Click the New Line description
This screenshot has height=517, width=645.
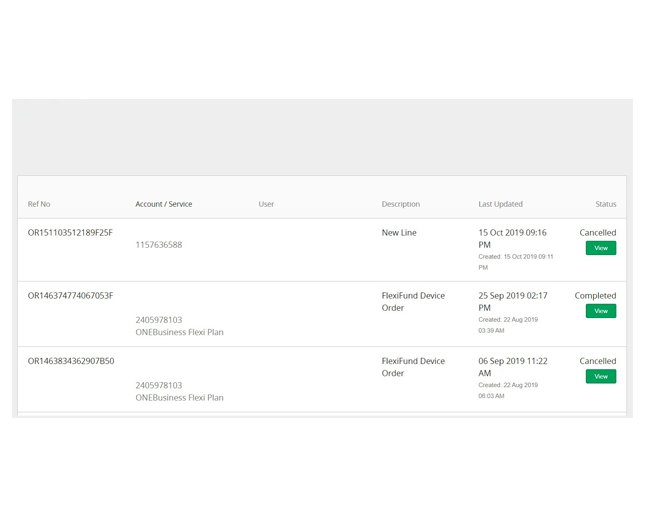pos(399,233)
